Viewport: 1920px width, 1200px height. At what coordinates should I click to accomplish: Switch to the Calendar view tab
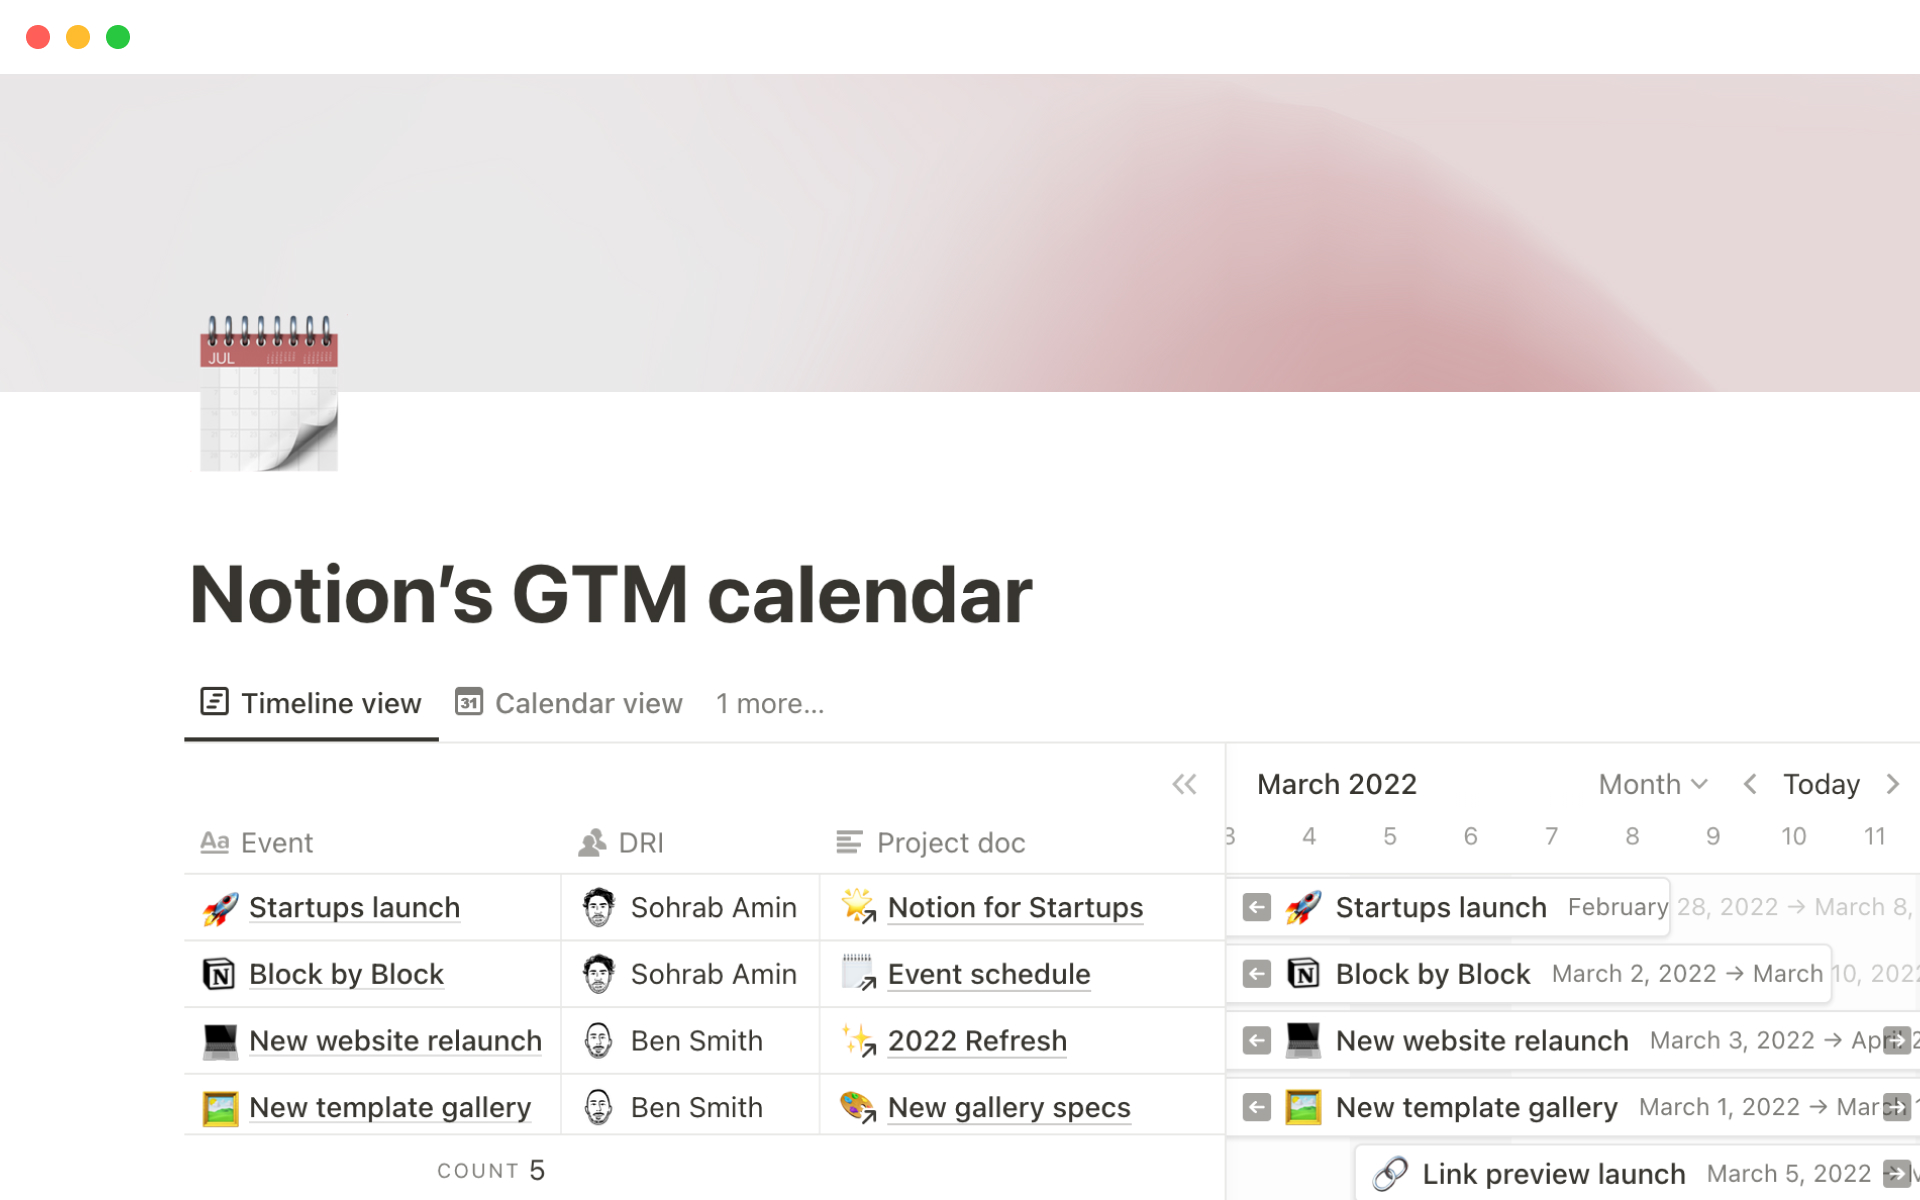(x=570, y=702)
